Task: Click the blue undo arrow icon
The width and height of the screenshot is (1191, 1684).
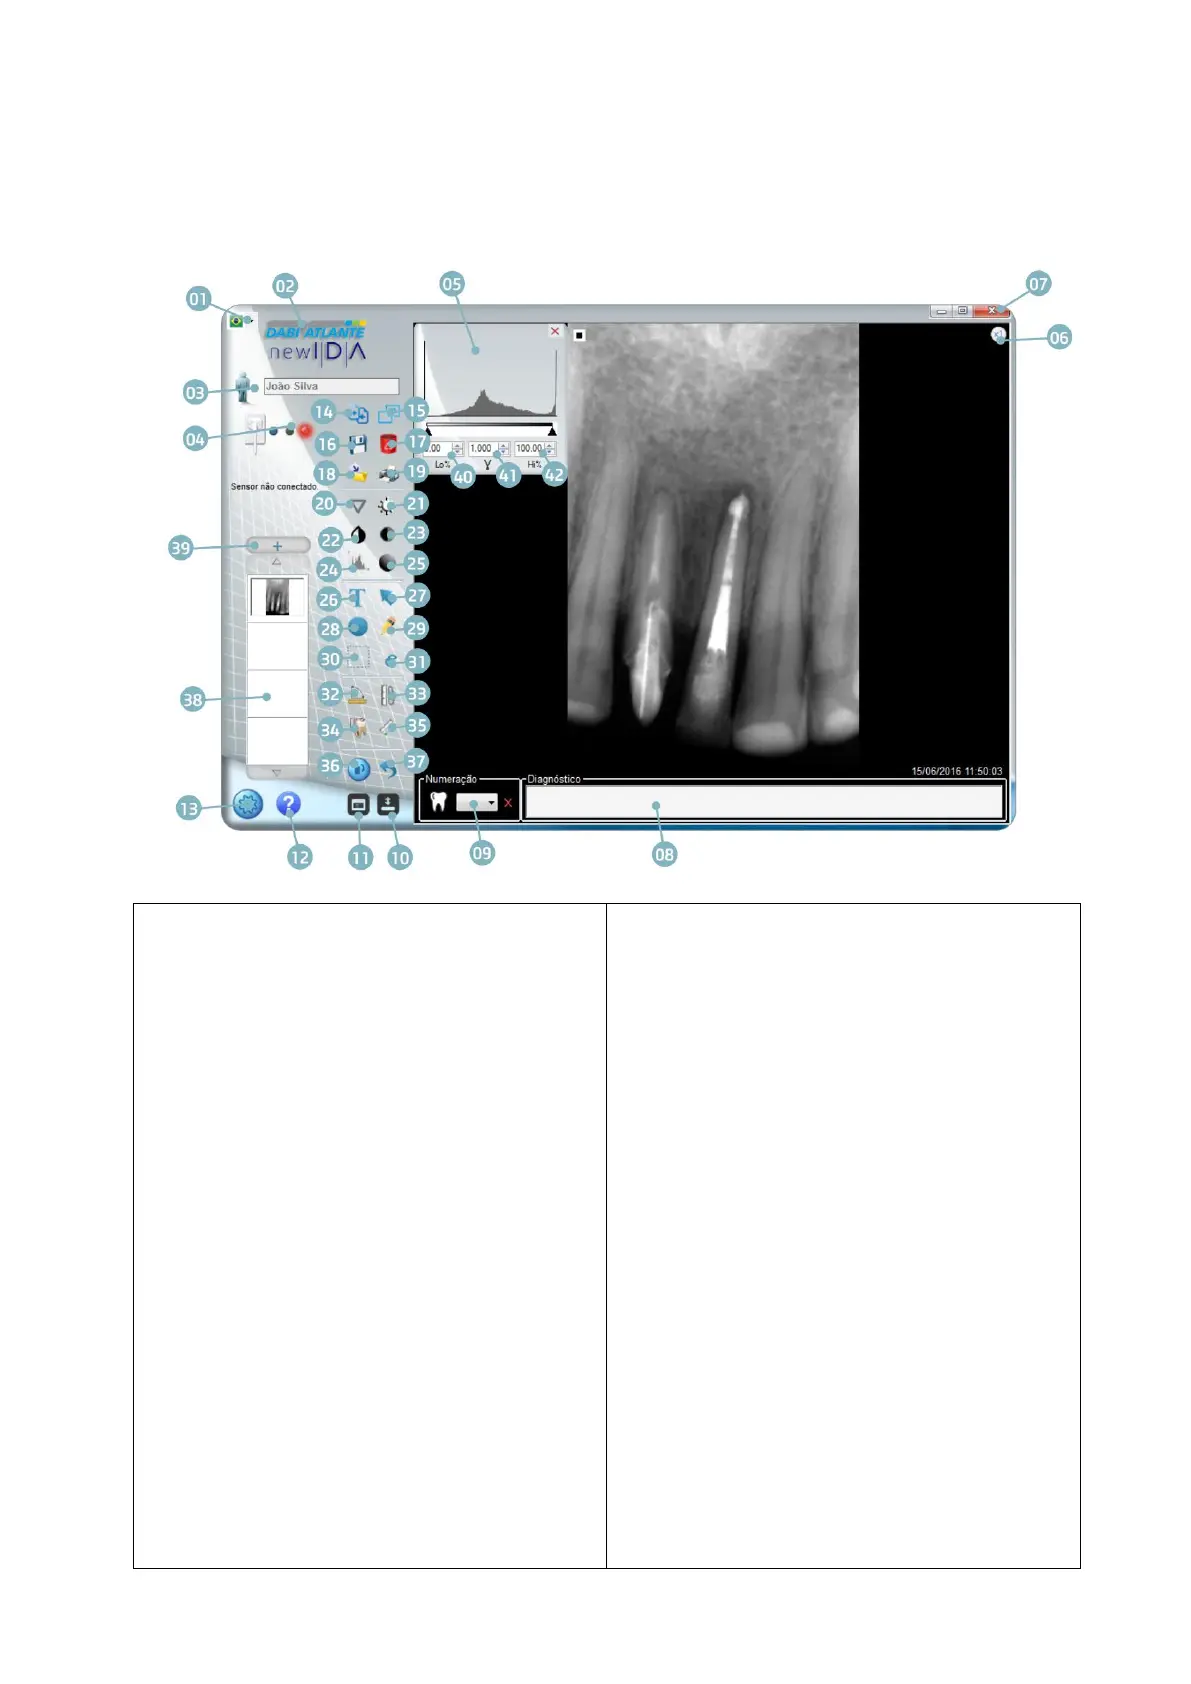Action: 389,768
